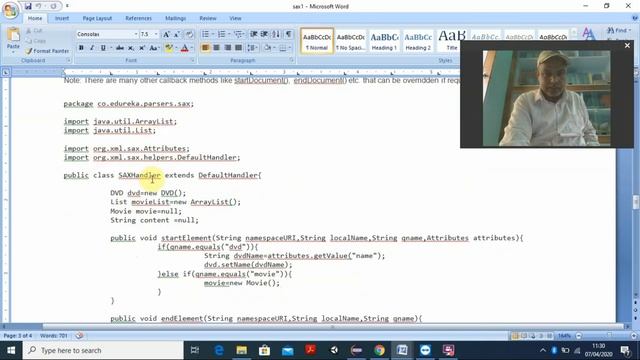Click the Find button in Editing group
Viewport: 640px width, 360px height.
coord(619,31)
